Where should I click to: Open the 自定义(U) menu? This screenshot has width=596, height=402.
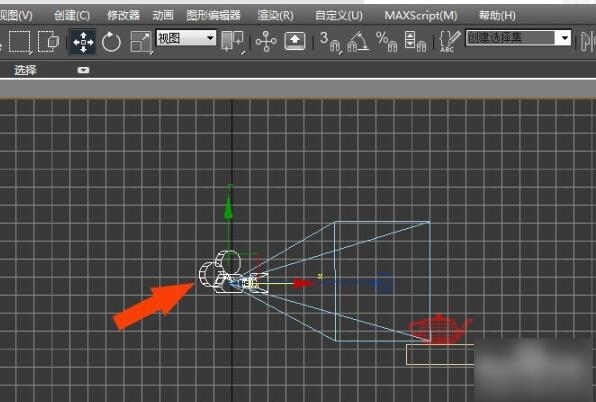[339, 16]
